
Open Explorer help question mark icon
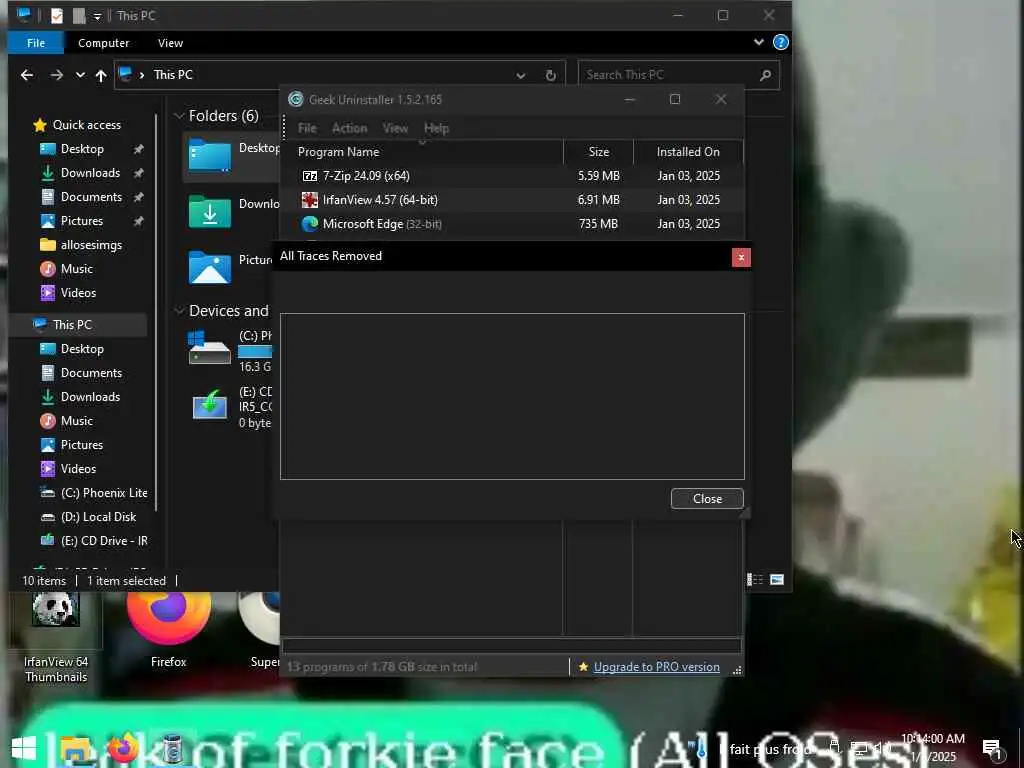click(x=780, y=42)
